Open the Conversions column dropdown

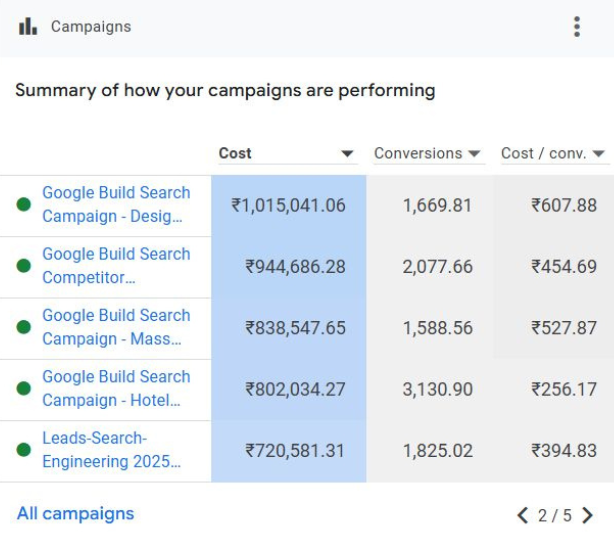475,154
